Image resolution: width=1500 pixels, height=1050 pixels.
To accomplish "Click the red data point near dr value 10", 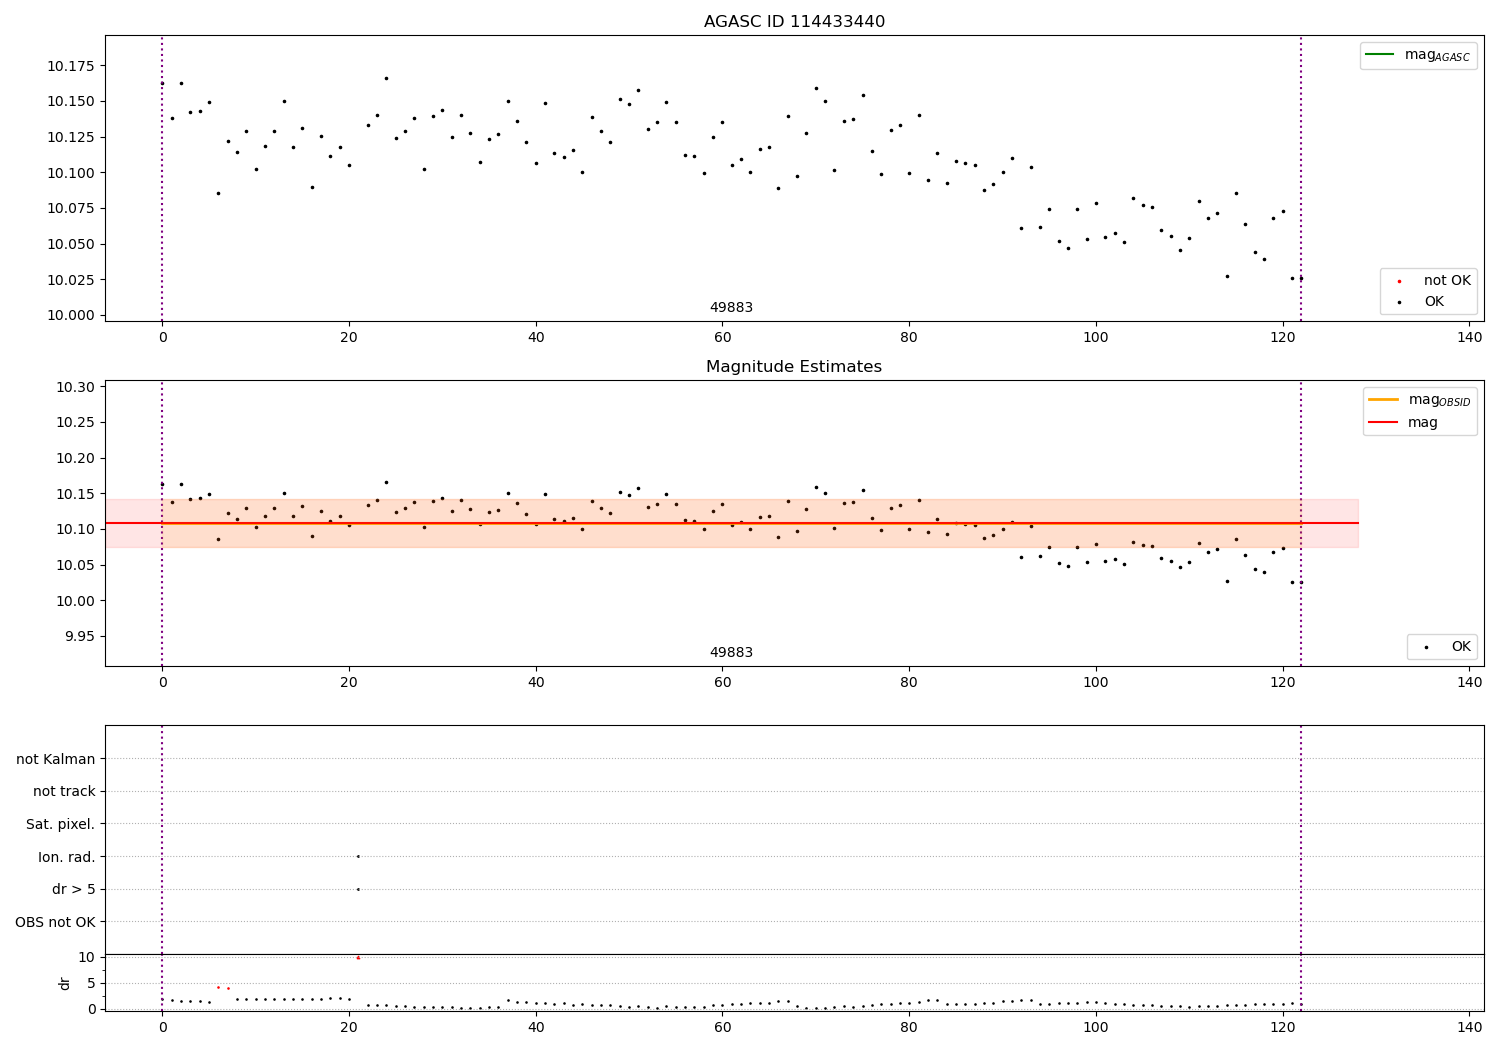I will 358,957.
